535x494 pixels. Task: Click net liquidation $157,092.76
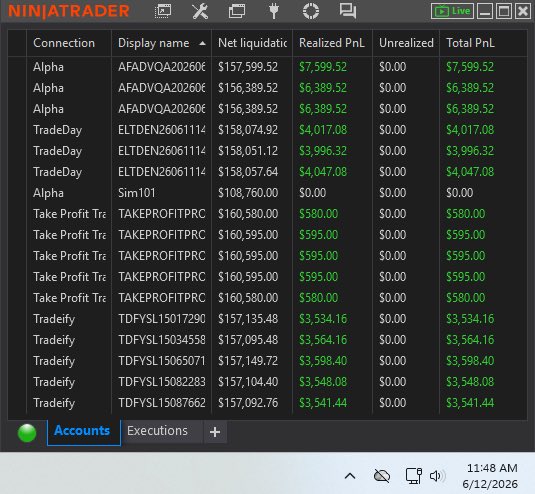pos(248,403)
